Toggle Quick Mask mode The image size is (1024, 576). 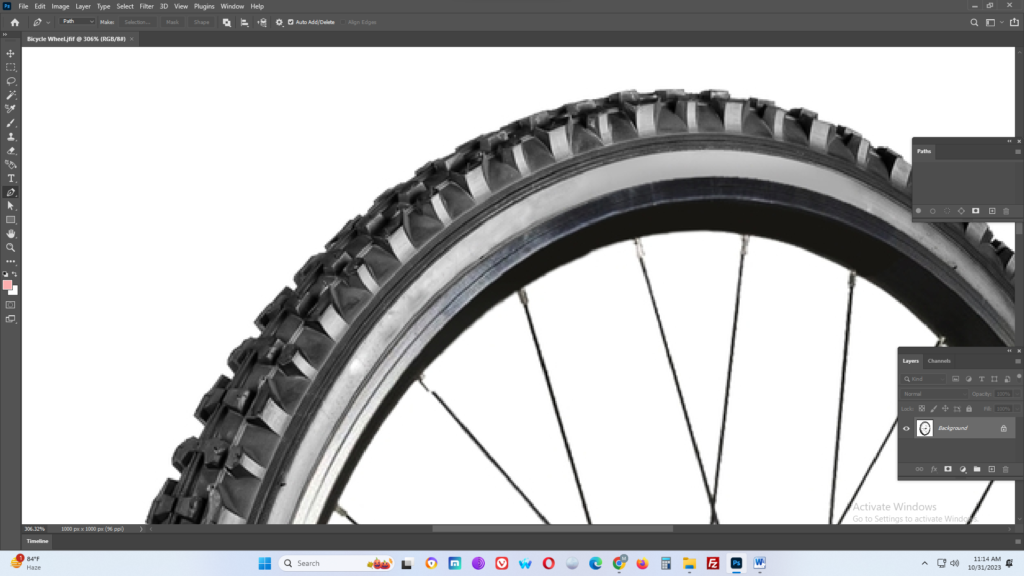click(x=10, y=305)
